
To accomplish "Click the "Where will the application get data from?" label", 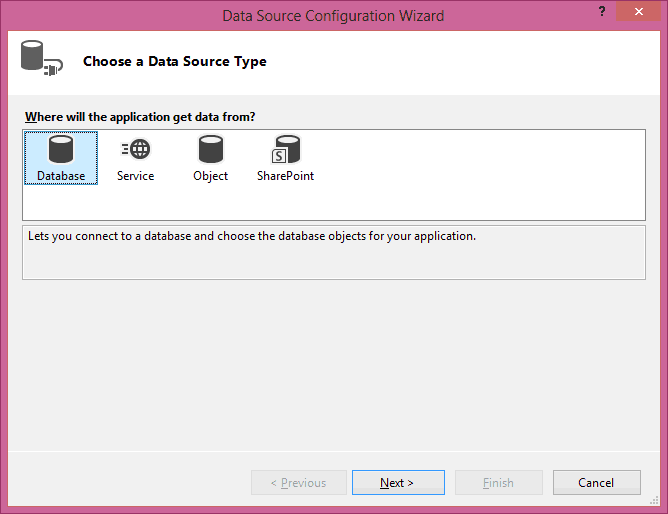I will [x=140, y=117].
